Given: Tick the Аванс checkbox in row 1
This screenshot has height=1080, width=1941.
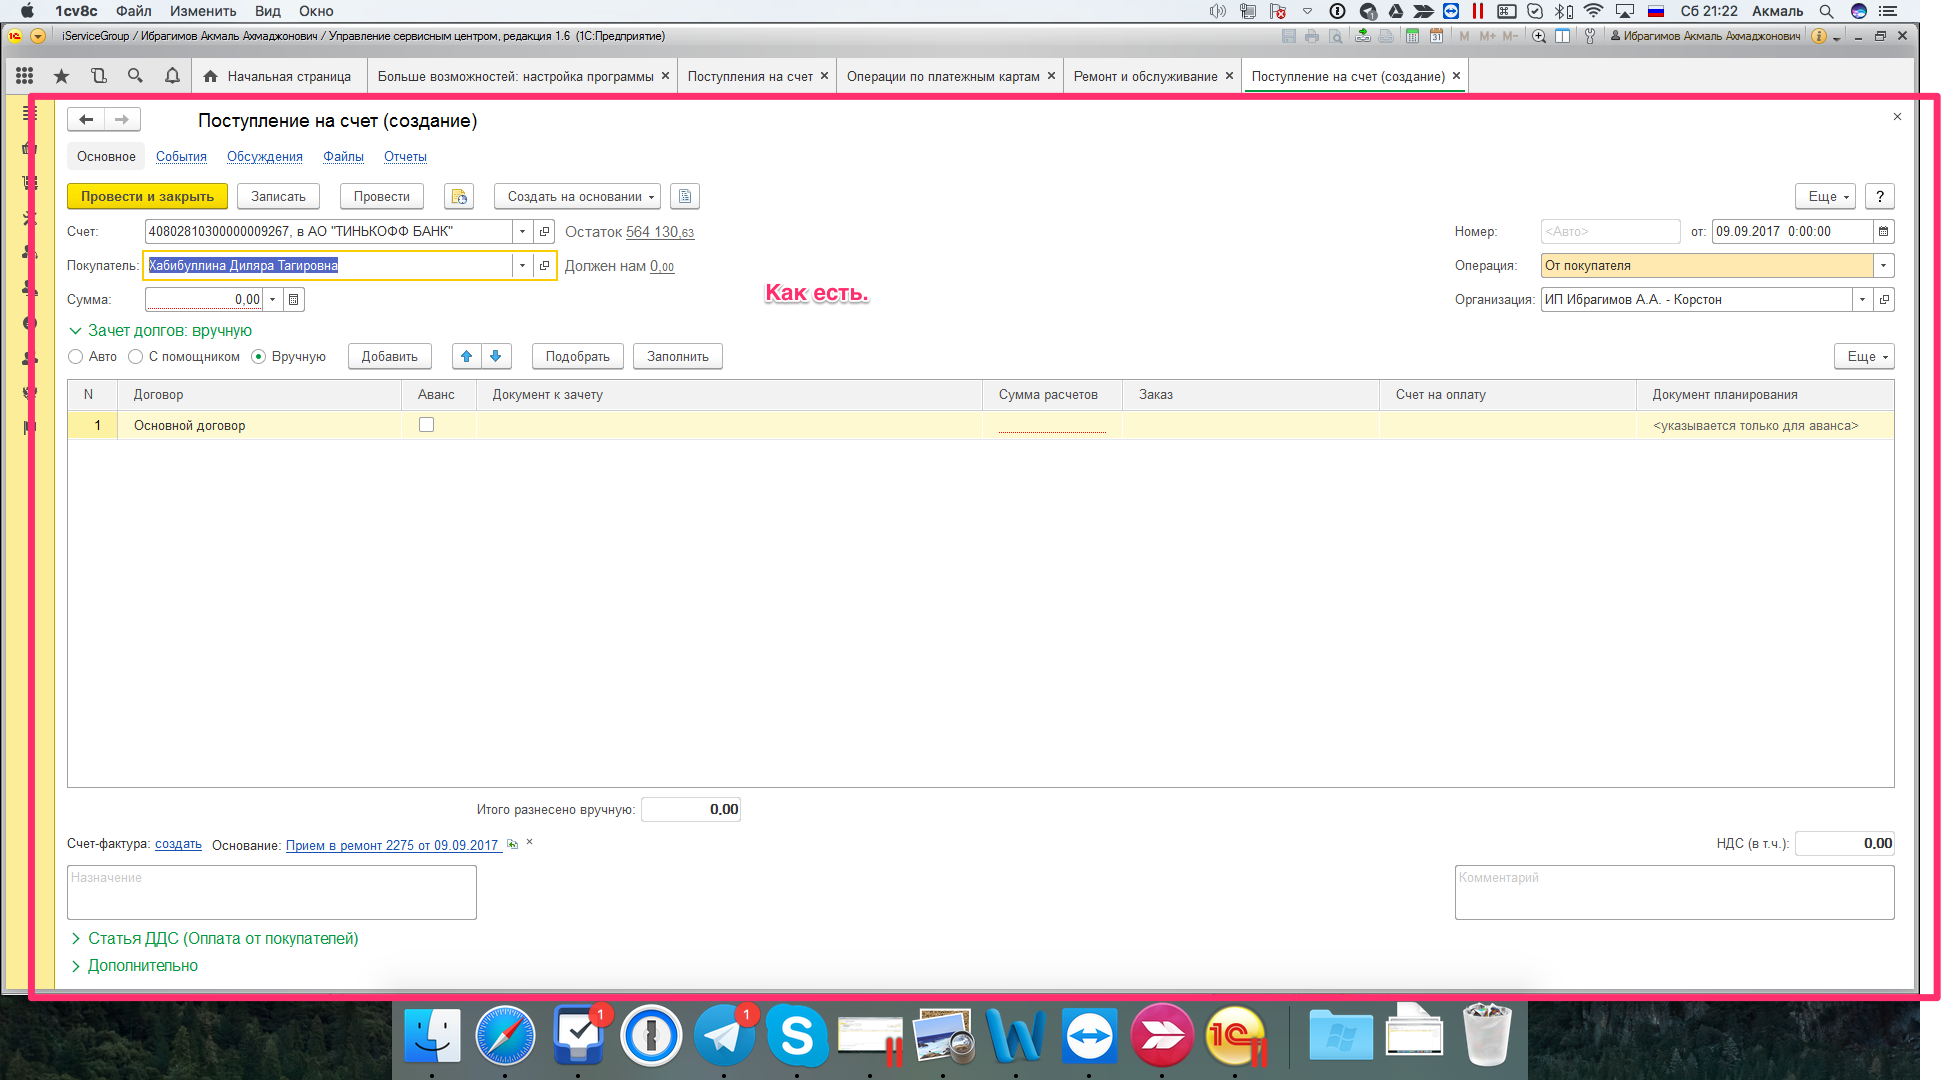Looking at the screenshot, I should 427,425.
